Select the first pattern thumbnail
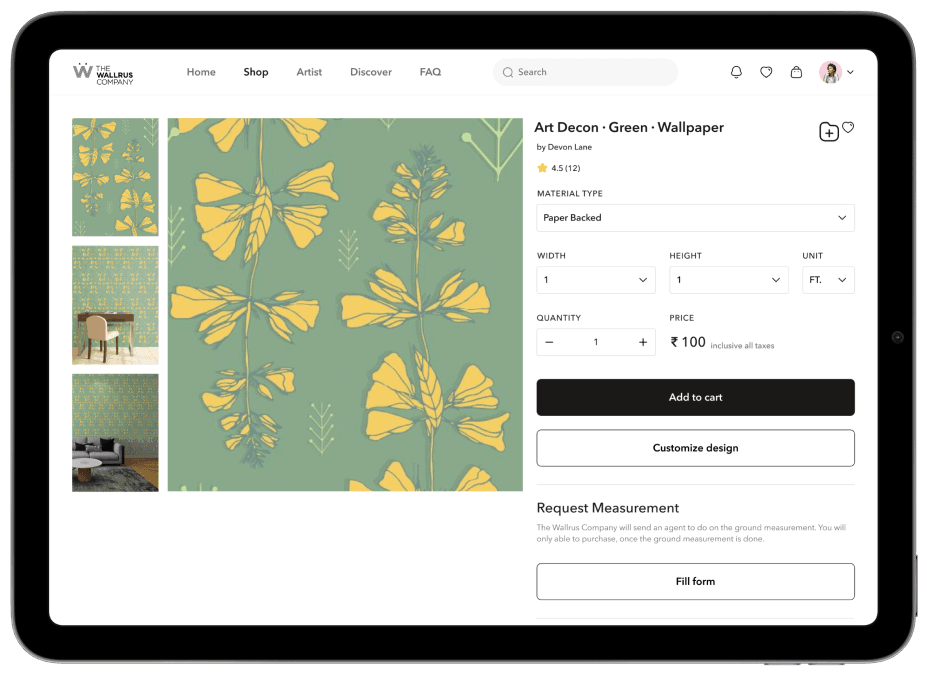This screenshot has width=927, height=674. click(115, 177)
